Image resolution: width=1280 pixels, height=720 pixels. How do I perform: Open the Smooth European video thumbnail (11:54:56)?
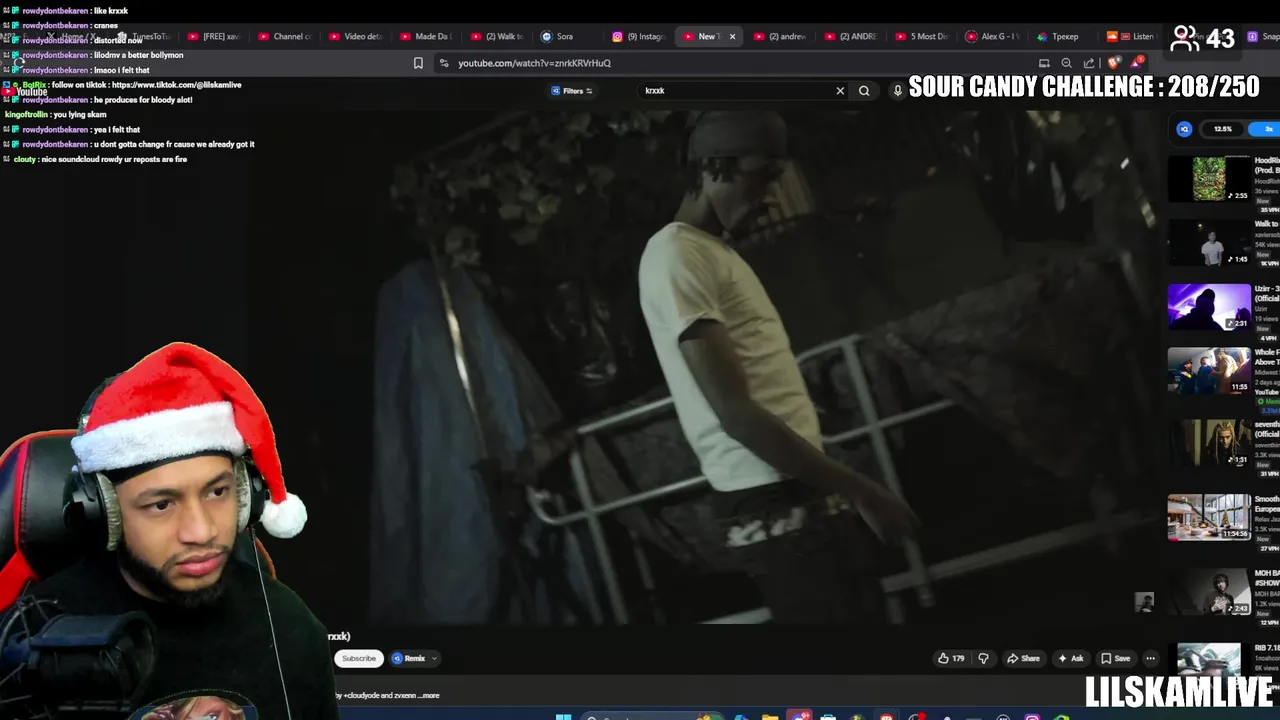[1209, 517]
